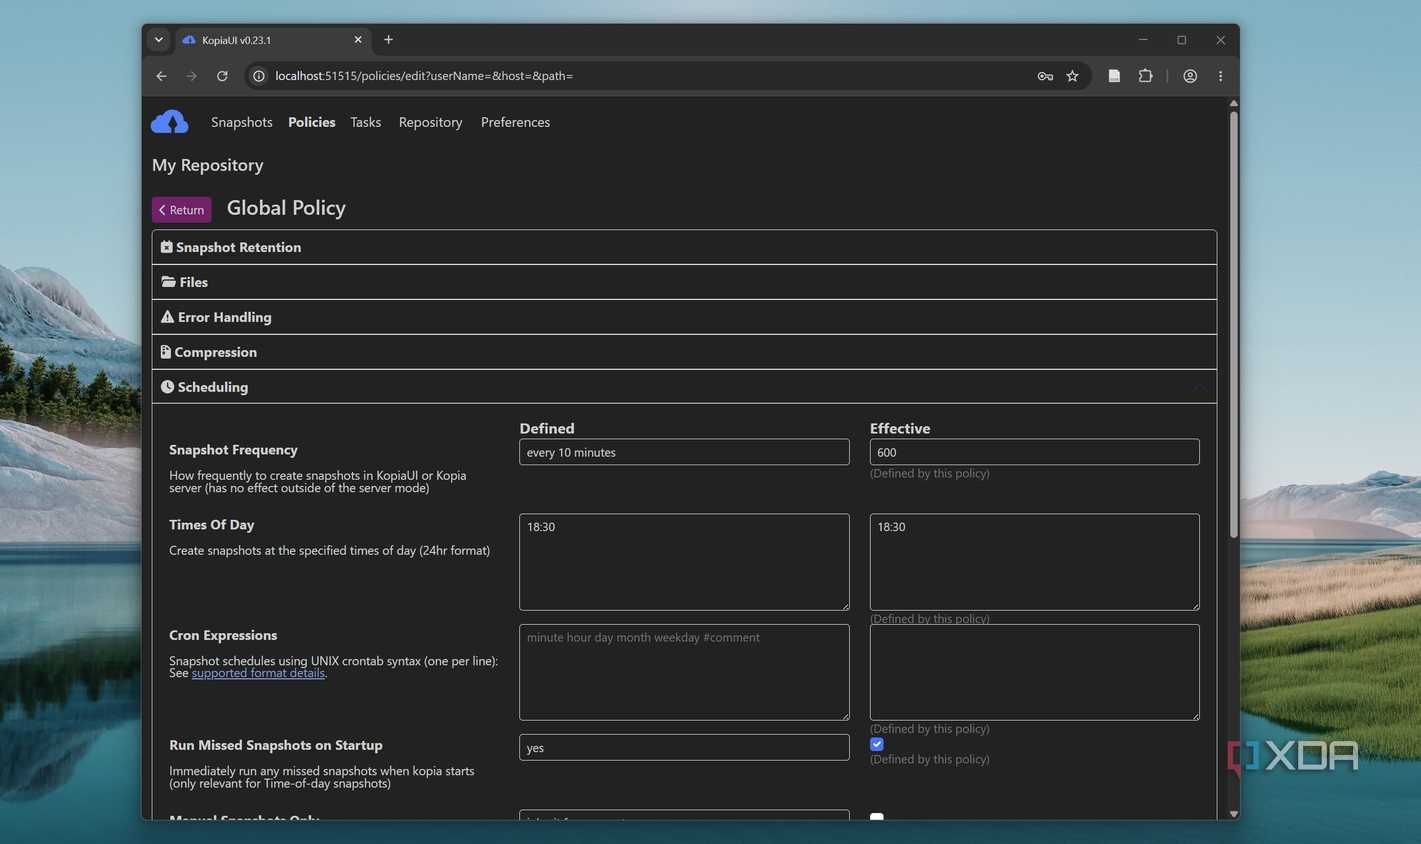The height and width of the screenshot is (844, 1421).
Task: Open the password key icon in address bar
Action: tap(1045, 76)
